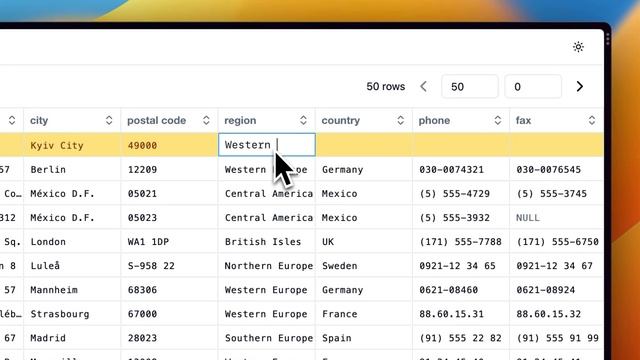
Task: Select the 030-0074321 phone cell
Action: pos(461,169)
